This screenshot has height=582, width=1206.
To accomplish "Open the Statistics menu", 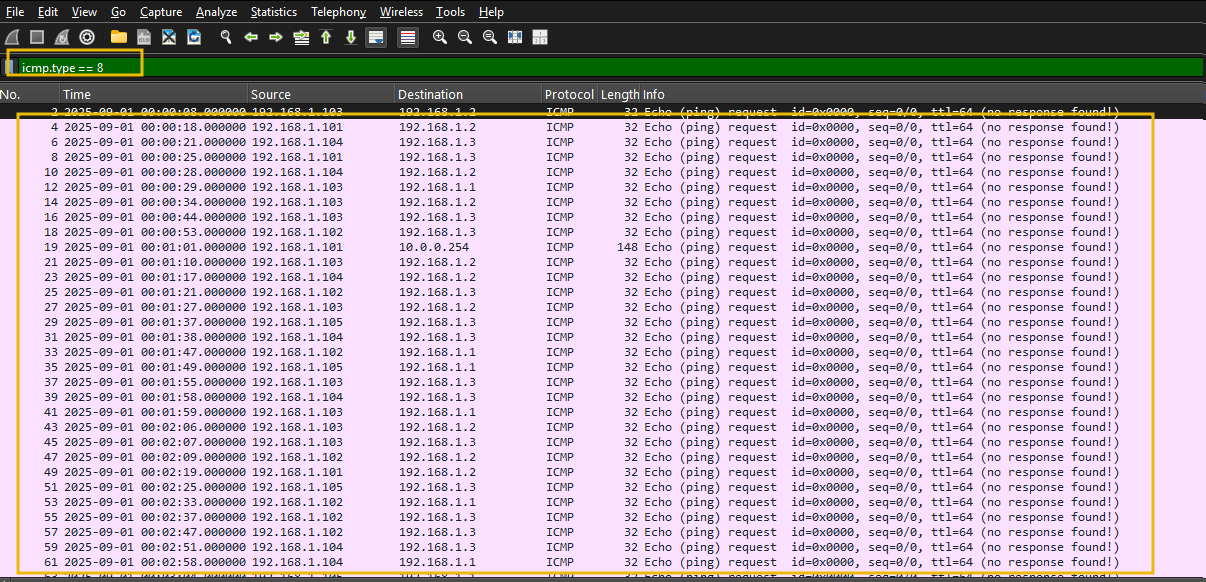I will [273, 12].
